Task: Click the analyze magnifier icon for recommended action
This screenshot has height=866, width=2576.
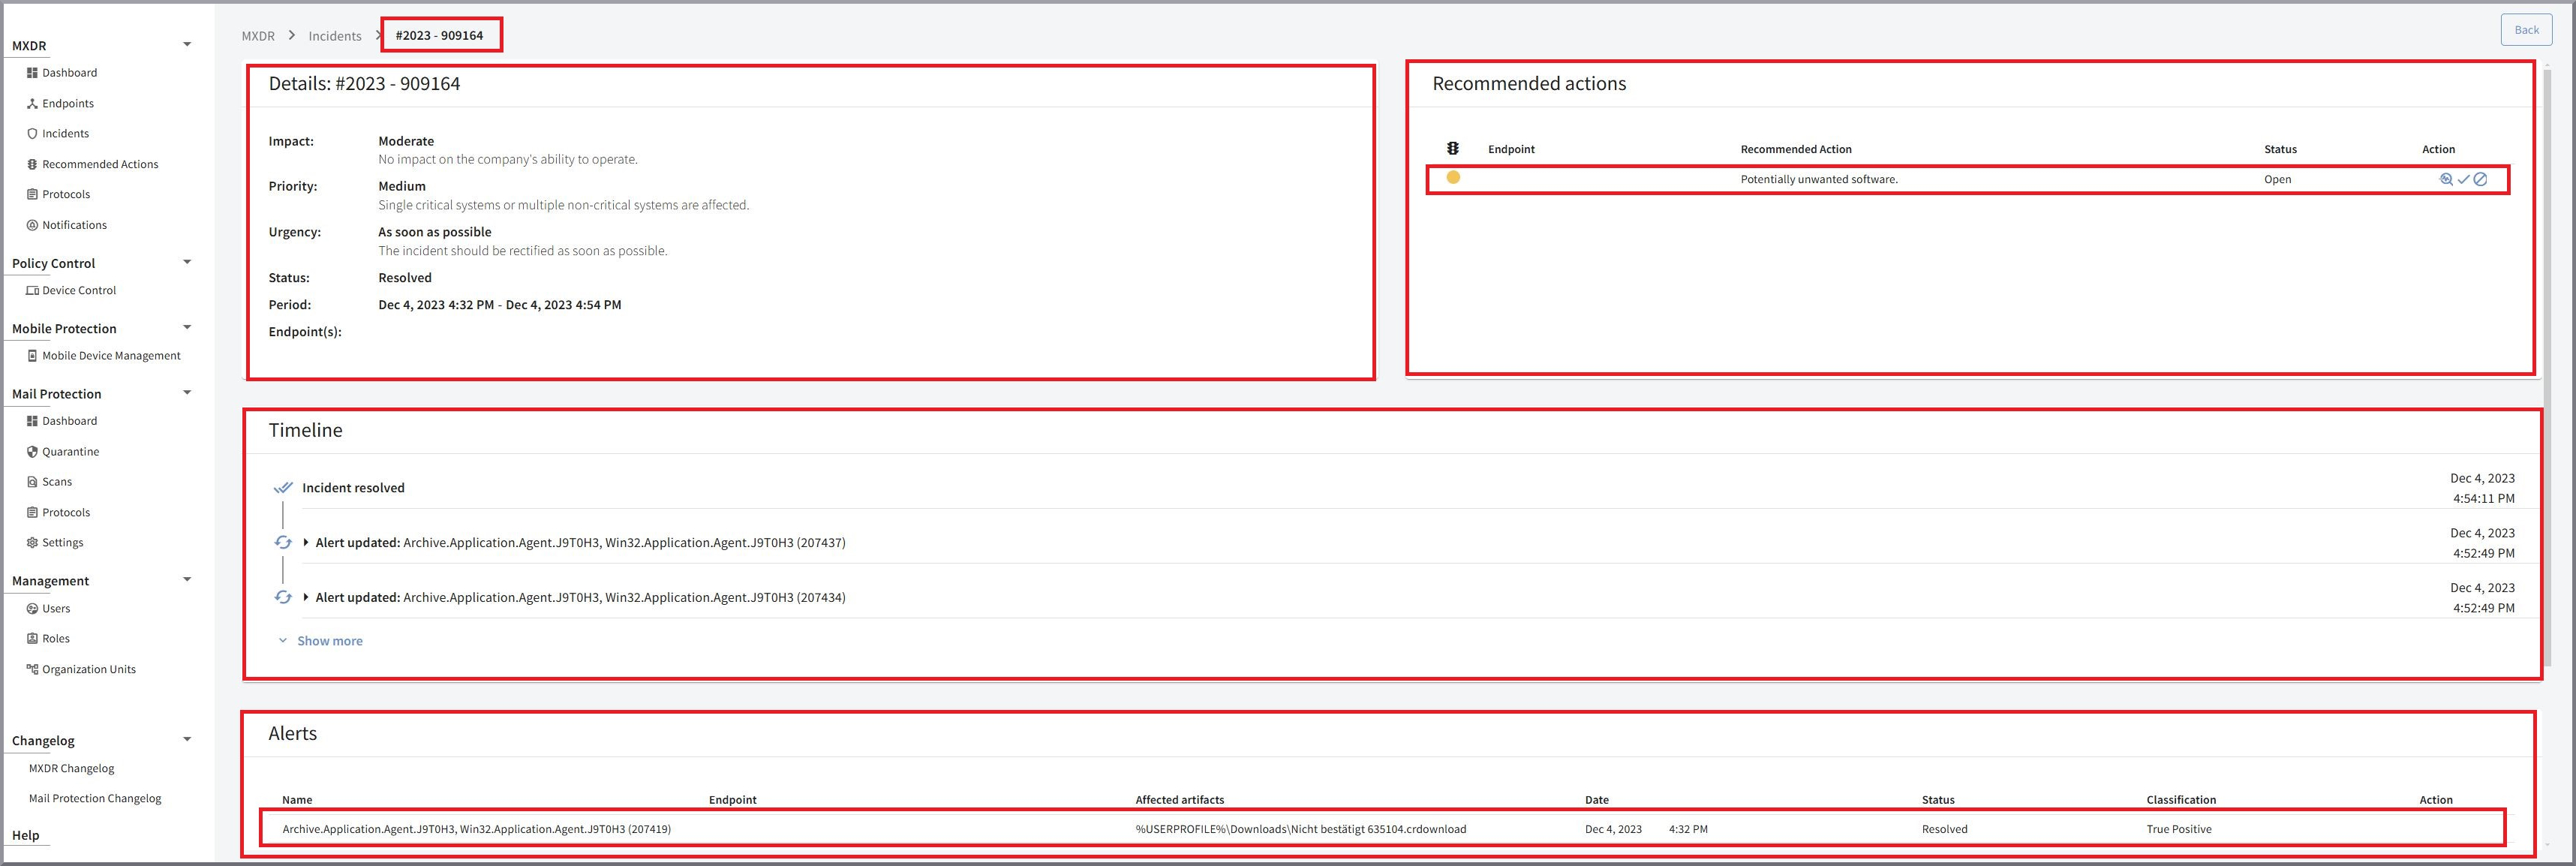Action: (2446, 180)
